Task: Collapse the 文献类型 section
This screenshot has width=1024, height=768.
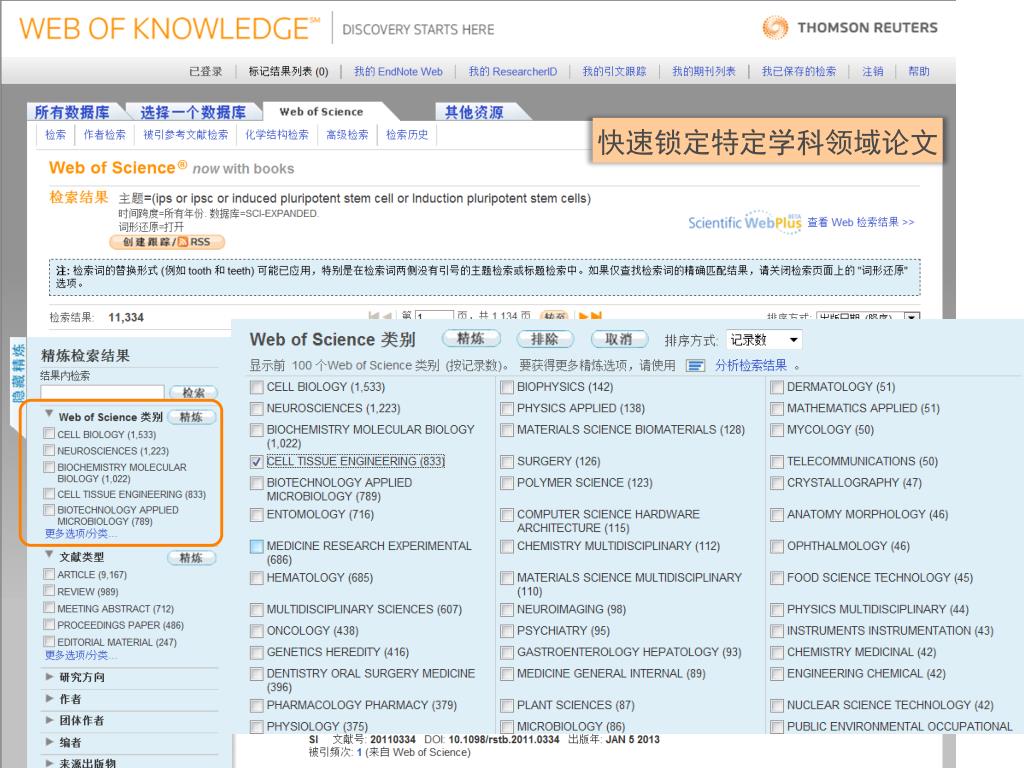Action: tap(49, 554)
